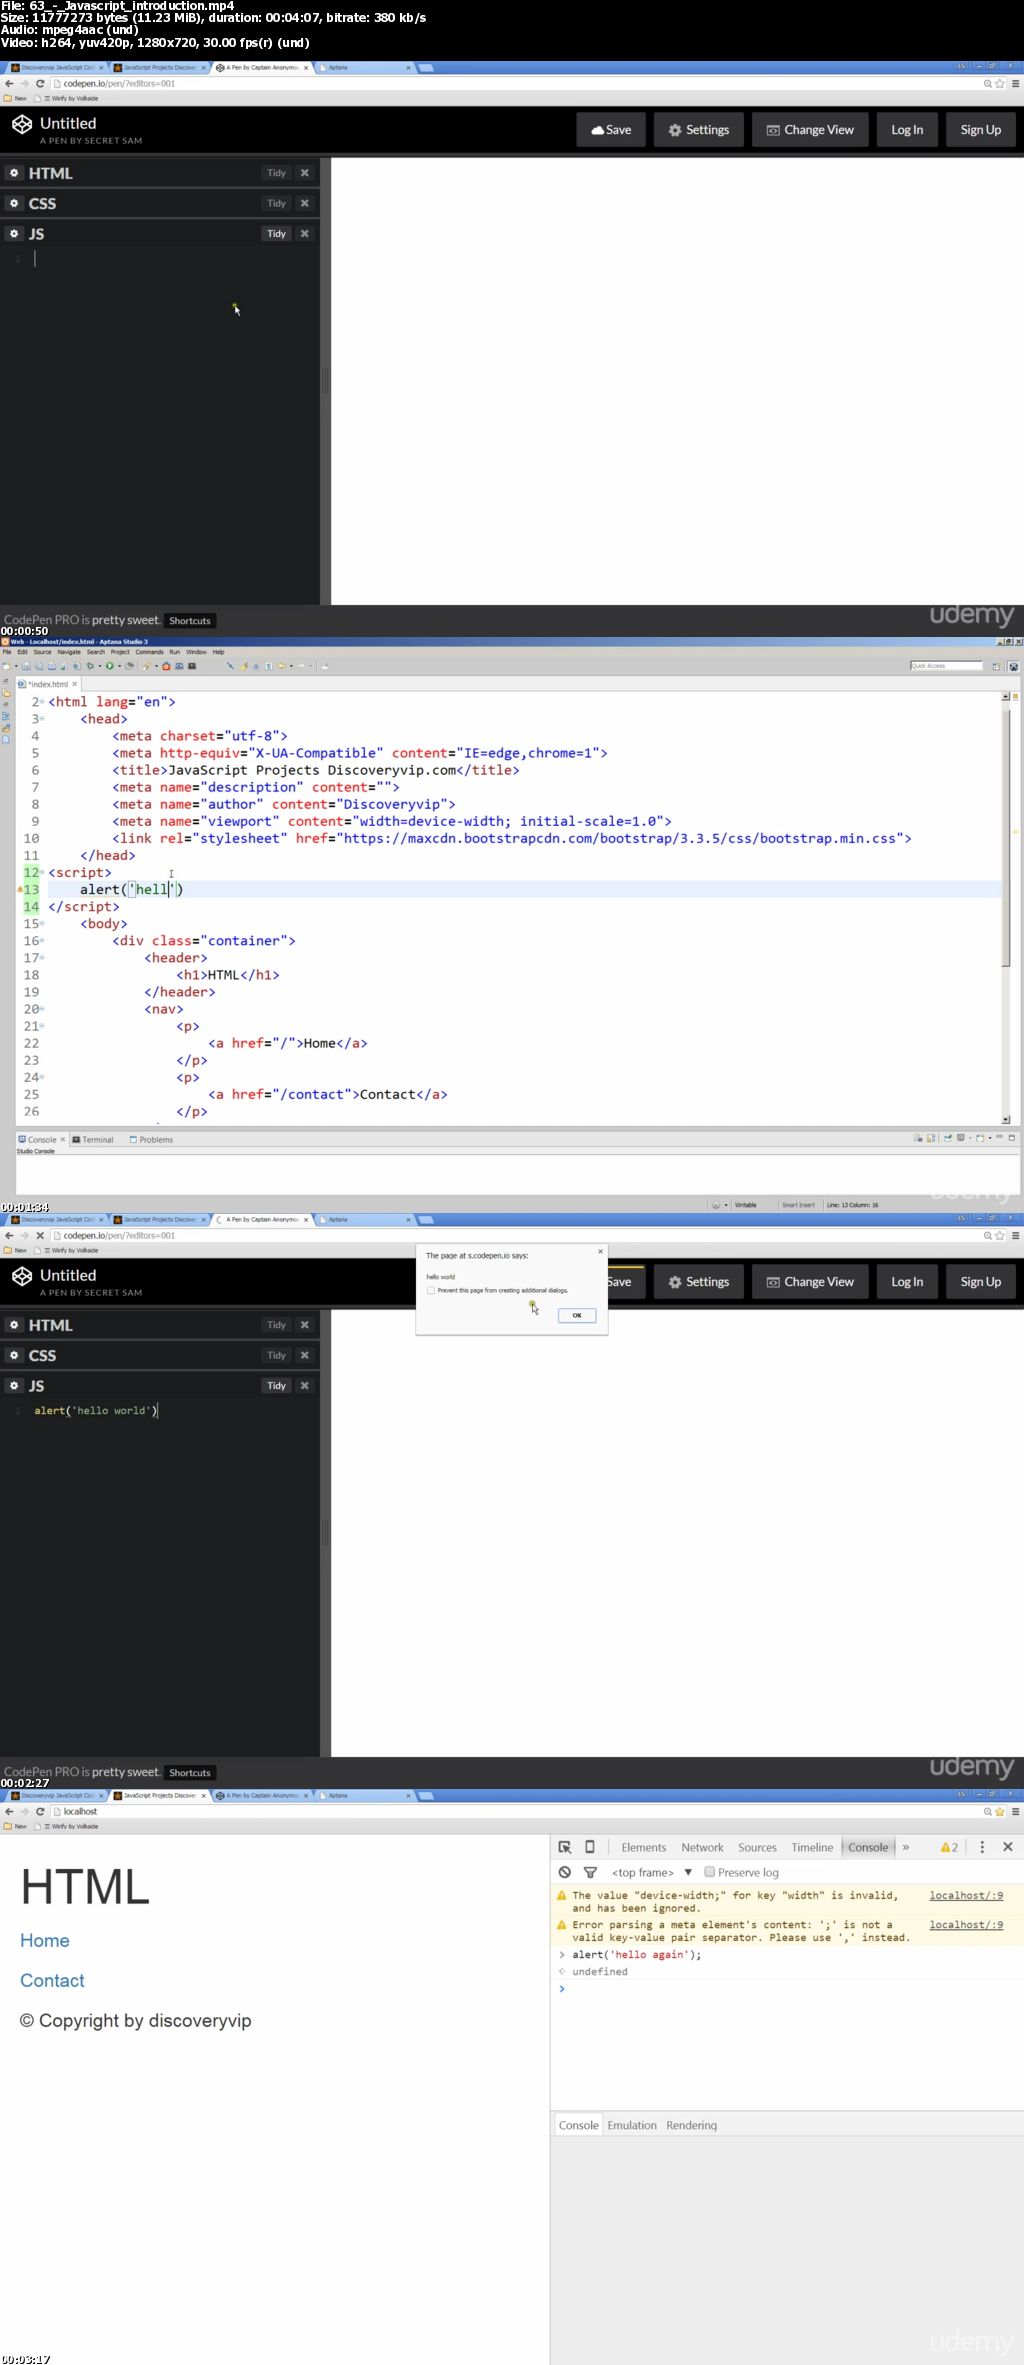Select the Emulation drawer tab

pos(632,2125)
